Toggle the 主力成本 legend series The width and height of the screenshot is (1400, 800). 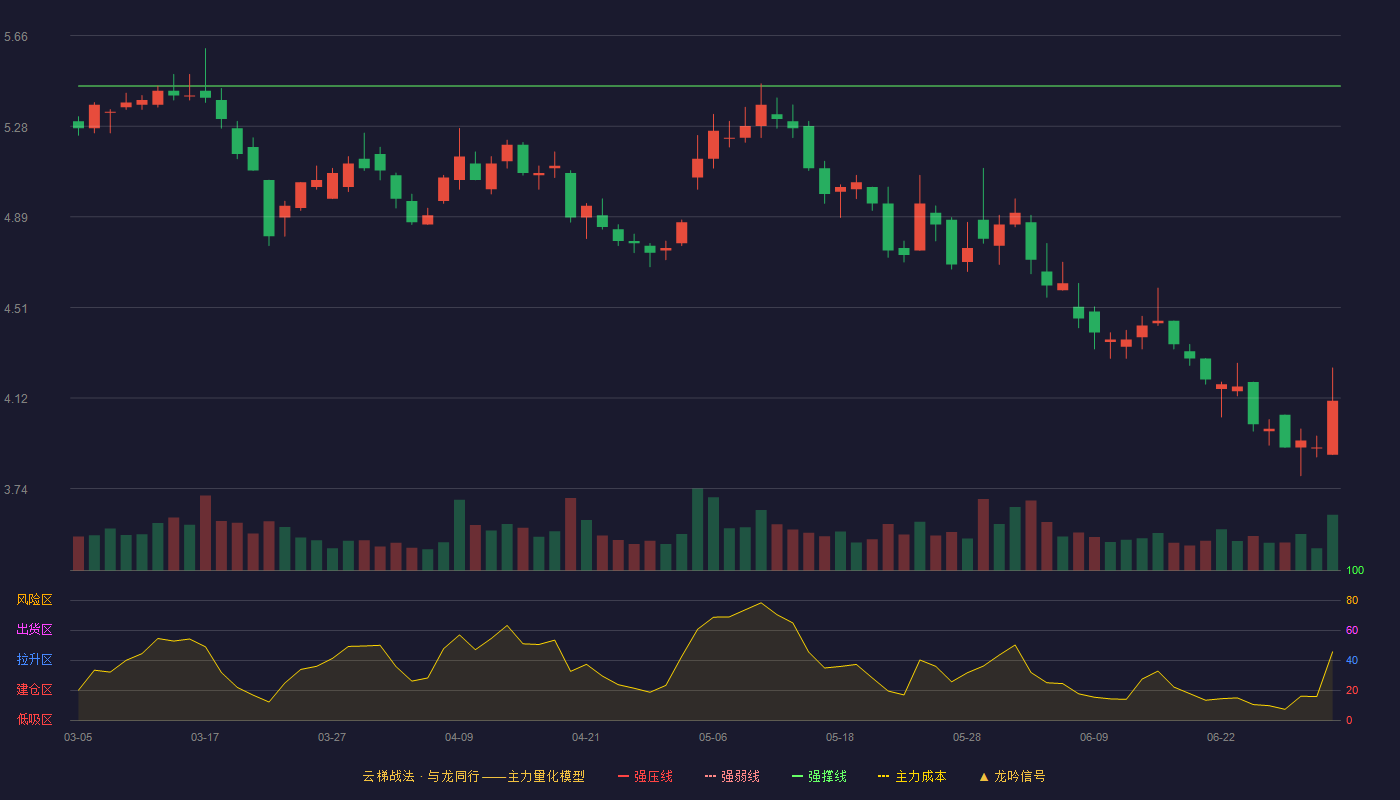click(x=912, y=776)
